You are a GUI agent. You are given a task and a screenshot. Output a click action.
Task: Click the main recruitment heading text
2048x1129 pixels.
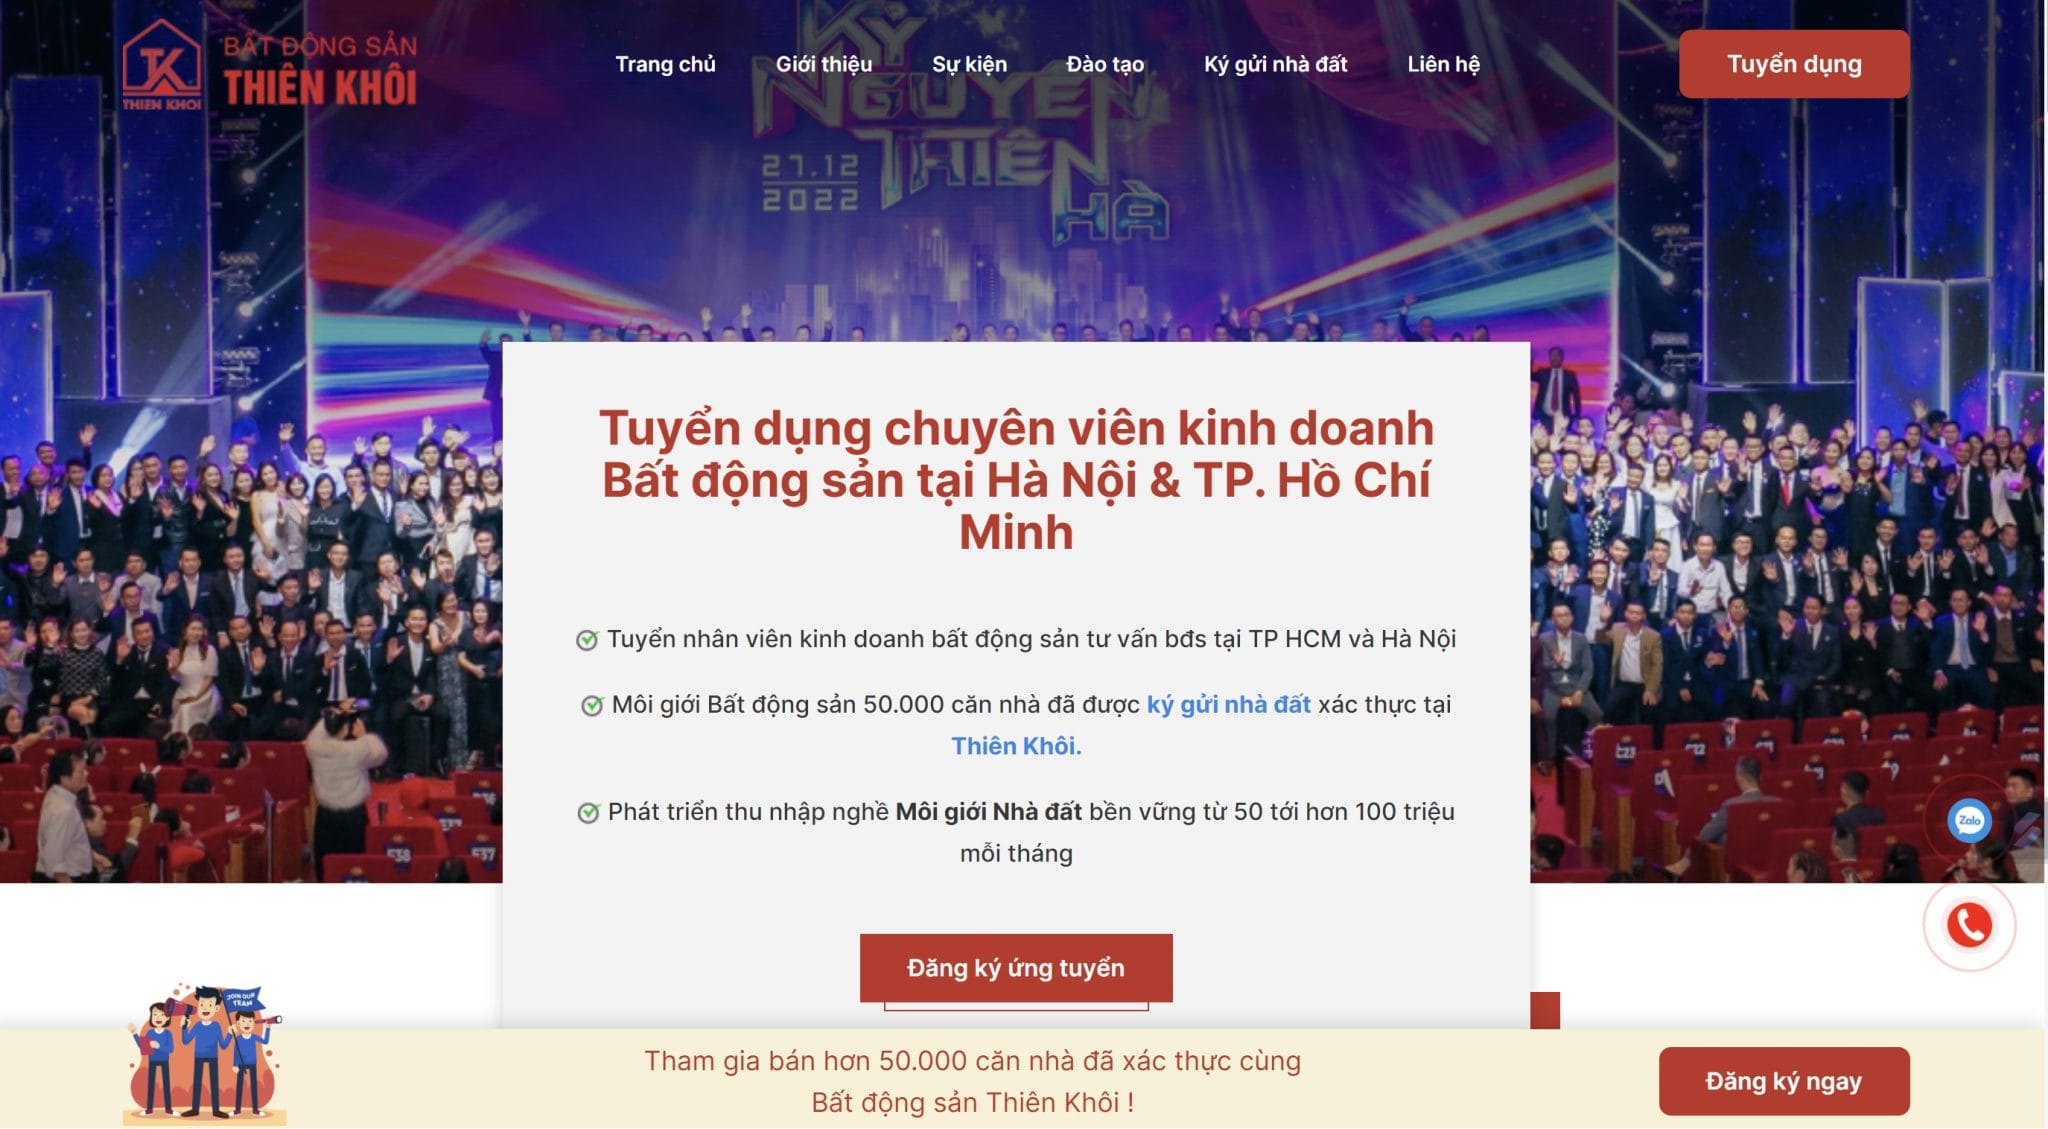[x=1016, y=480]
